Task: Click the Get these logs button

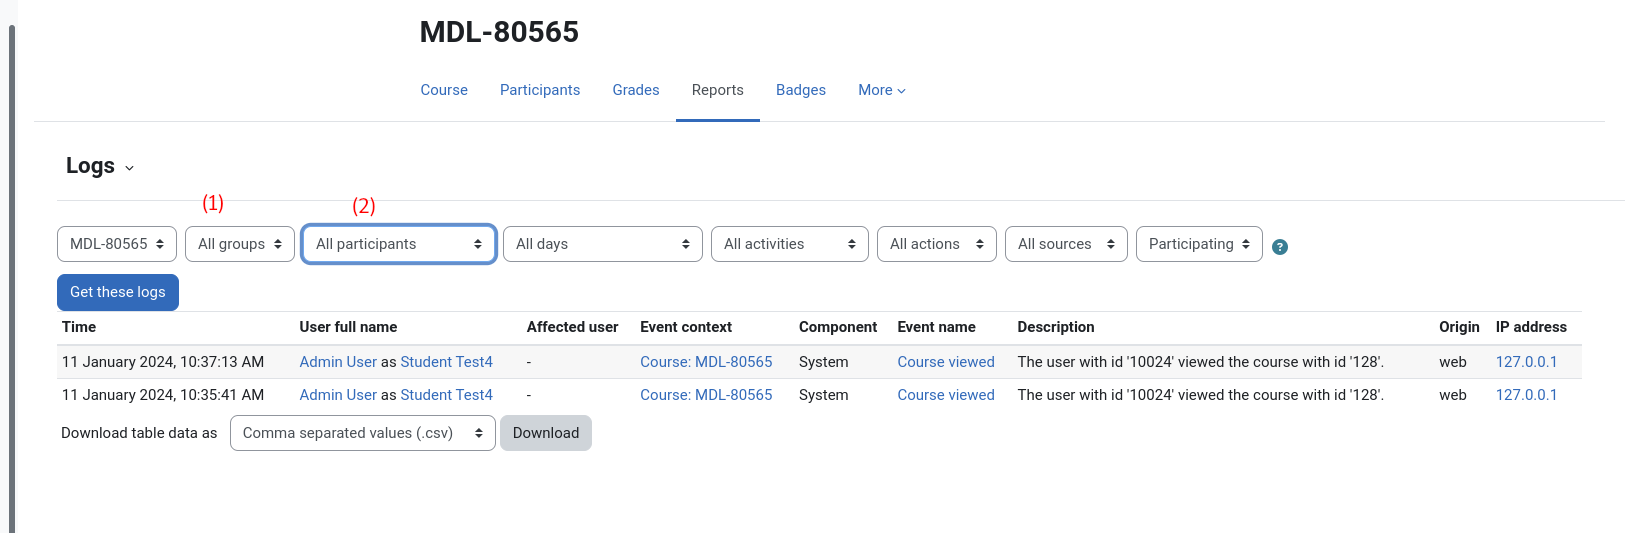Action: tap(118, 292)
